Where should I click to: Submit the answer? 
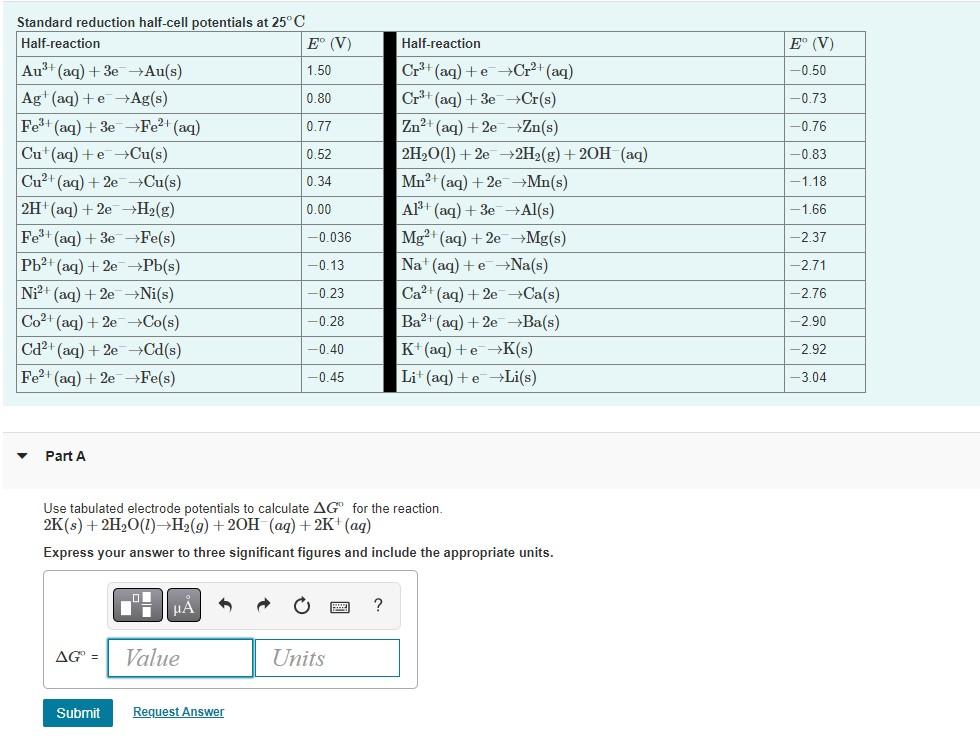pyautogui.click(x=77, y=713)
